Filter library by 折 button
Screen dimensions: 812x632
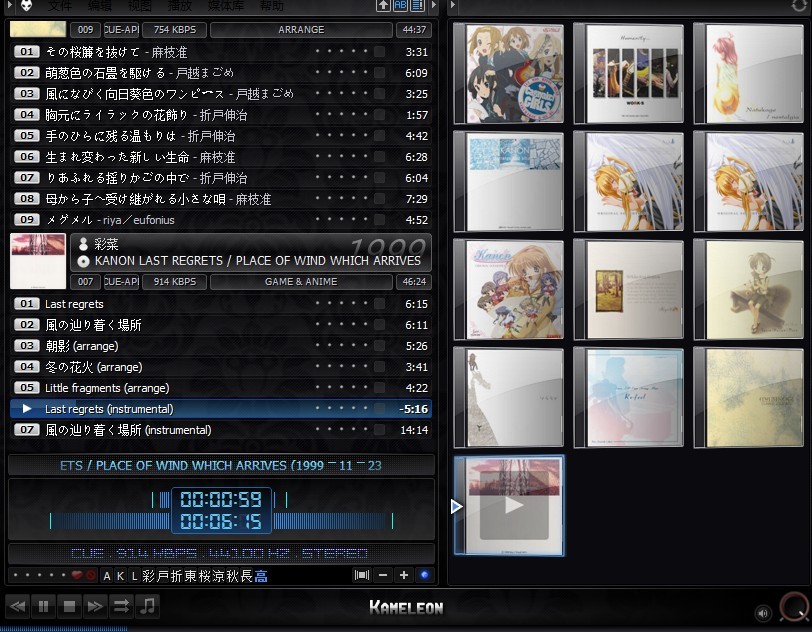click(x=177, y=576)
